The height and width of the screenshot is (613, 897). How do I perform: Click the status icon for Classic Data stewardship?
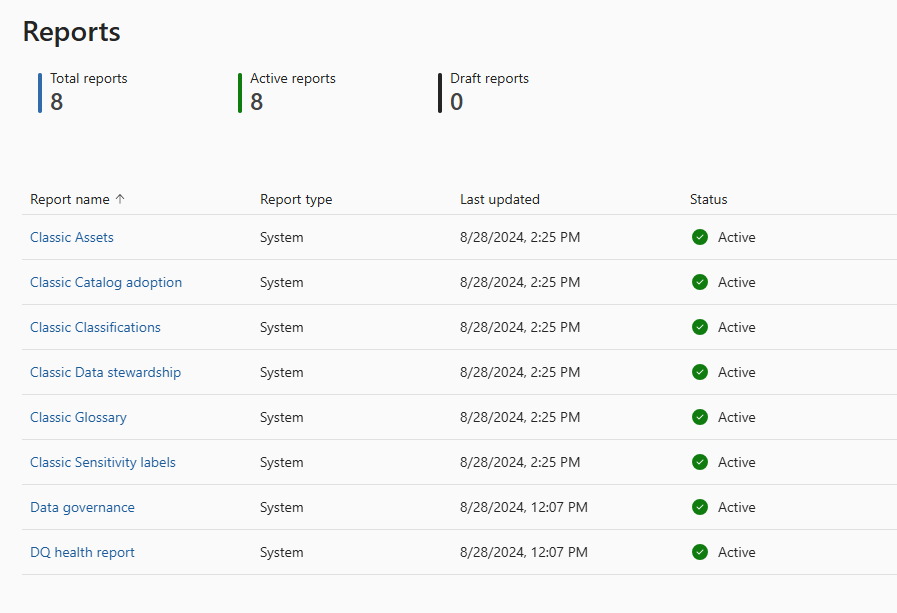(700, 372)
